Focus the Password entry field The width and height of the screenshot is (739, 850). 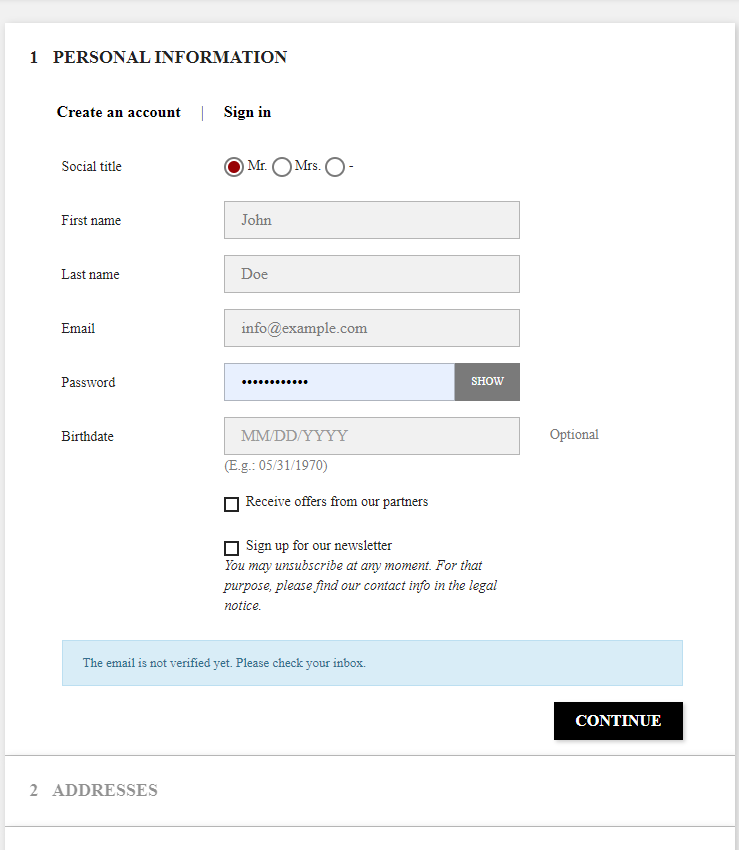(x=339, y=382)
